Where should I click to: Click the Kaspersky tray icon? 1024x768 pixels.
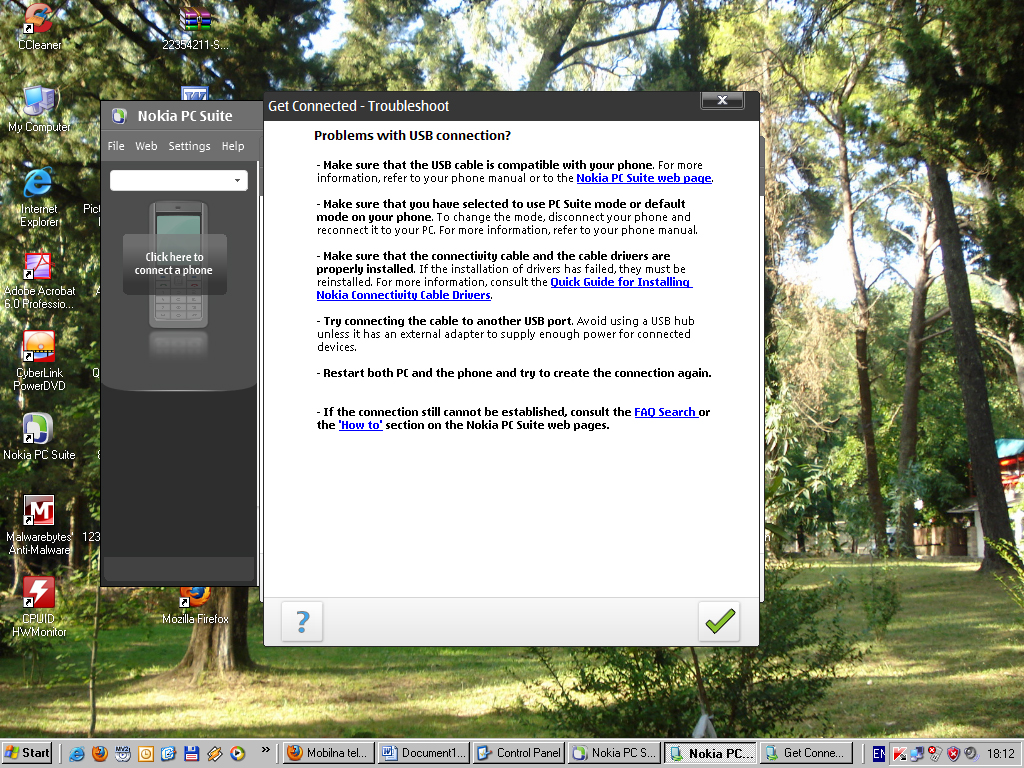coord(899,754)
